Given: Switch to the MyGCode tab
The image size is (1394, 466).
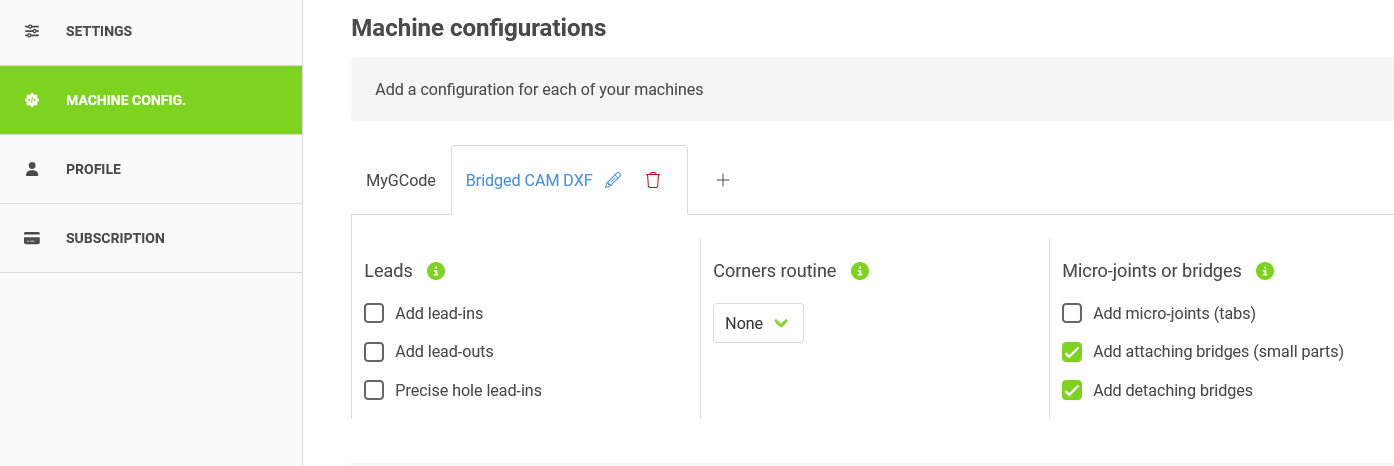Looking at the screenshot, I should point(401,181).
